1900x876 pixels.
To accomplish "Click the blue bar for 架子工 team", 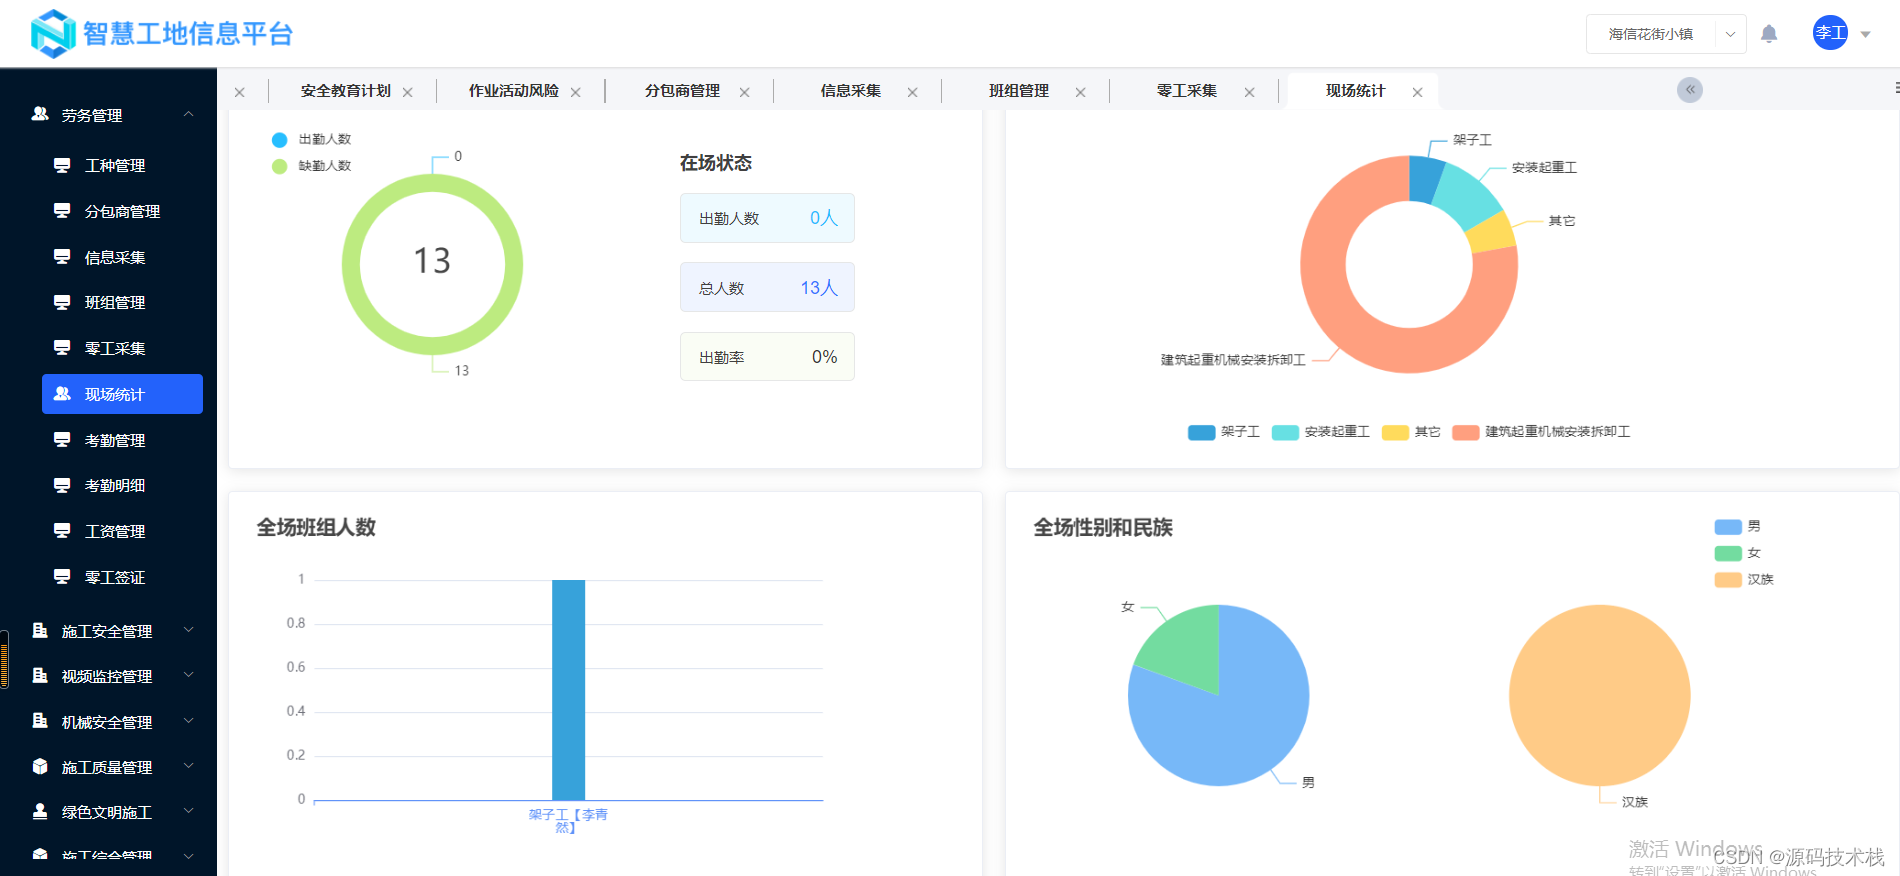I will click(x=568, y=690).
